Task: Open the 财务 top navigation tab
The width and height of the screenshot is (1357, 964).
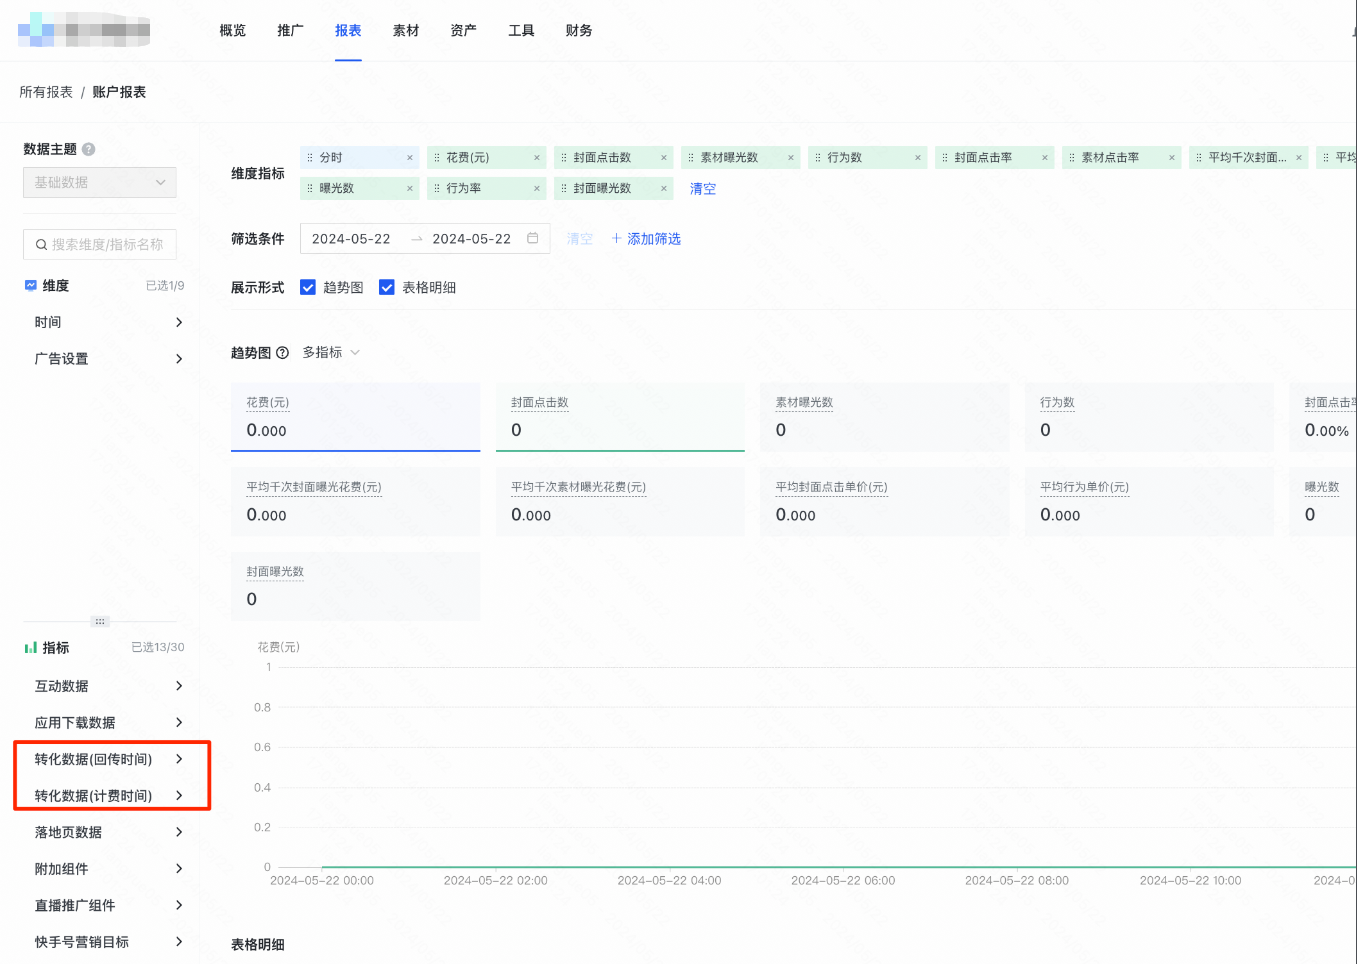Action: pyautogui.click(x=579, y=31)
